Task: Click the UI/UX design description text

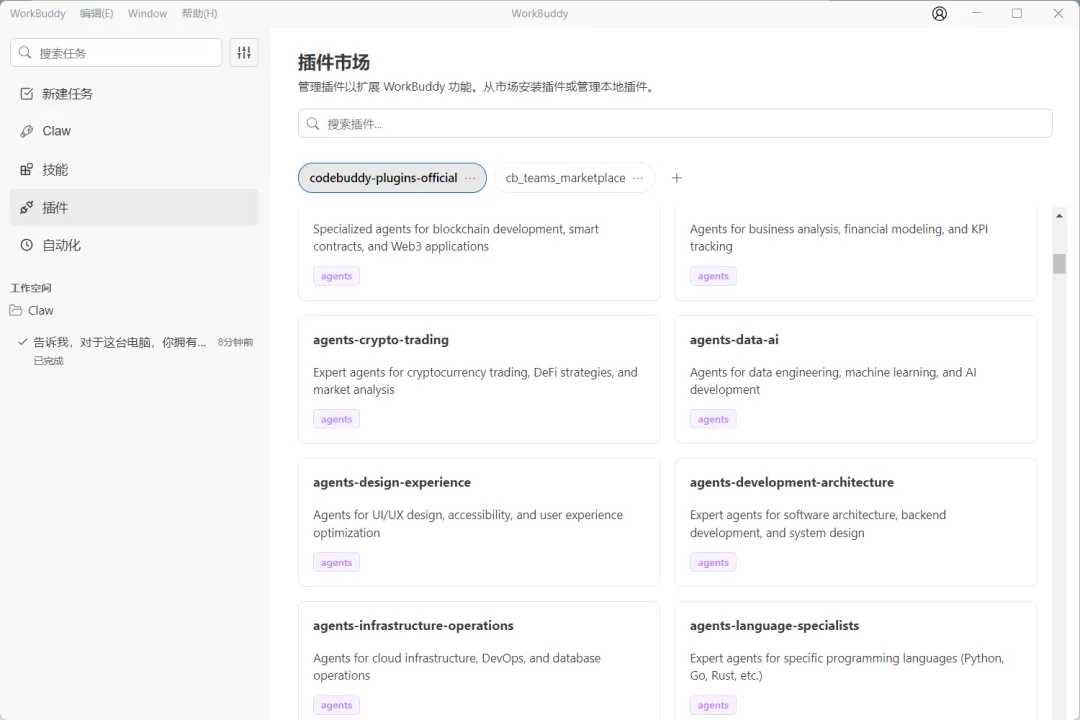Action: 468,524
